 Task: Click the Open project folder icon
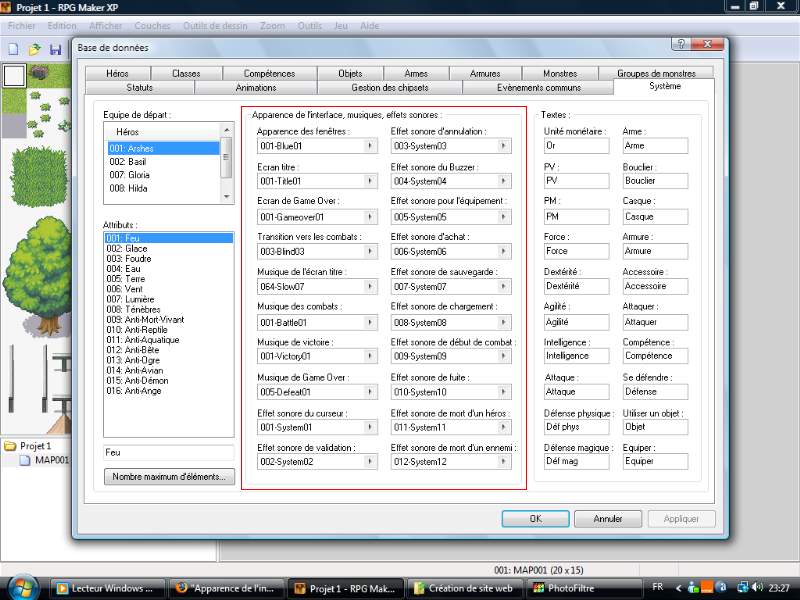[x=34, y=48]
